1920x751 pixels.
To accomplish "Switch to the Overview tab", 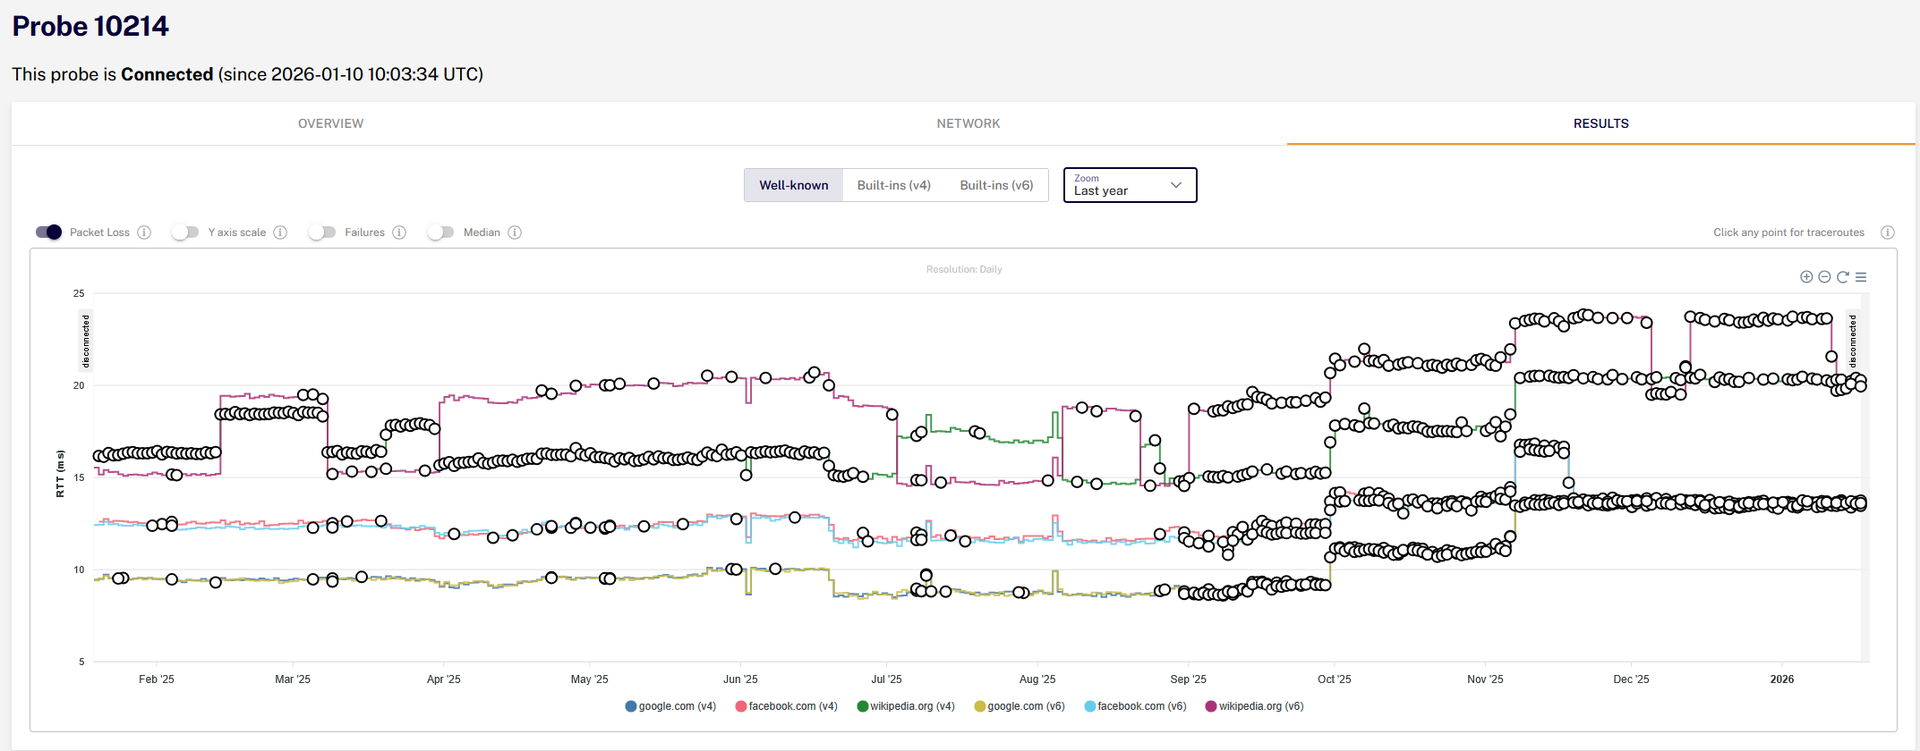I will [331, 124].
